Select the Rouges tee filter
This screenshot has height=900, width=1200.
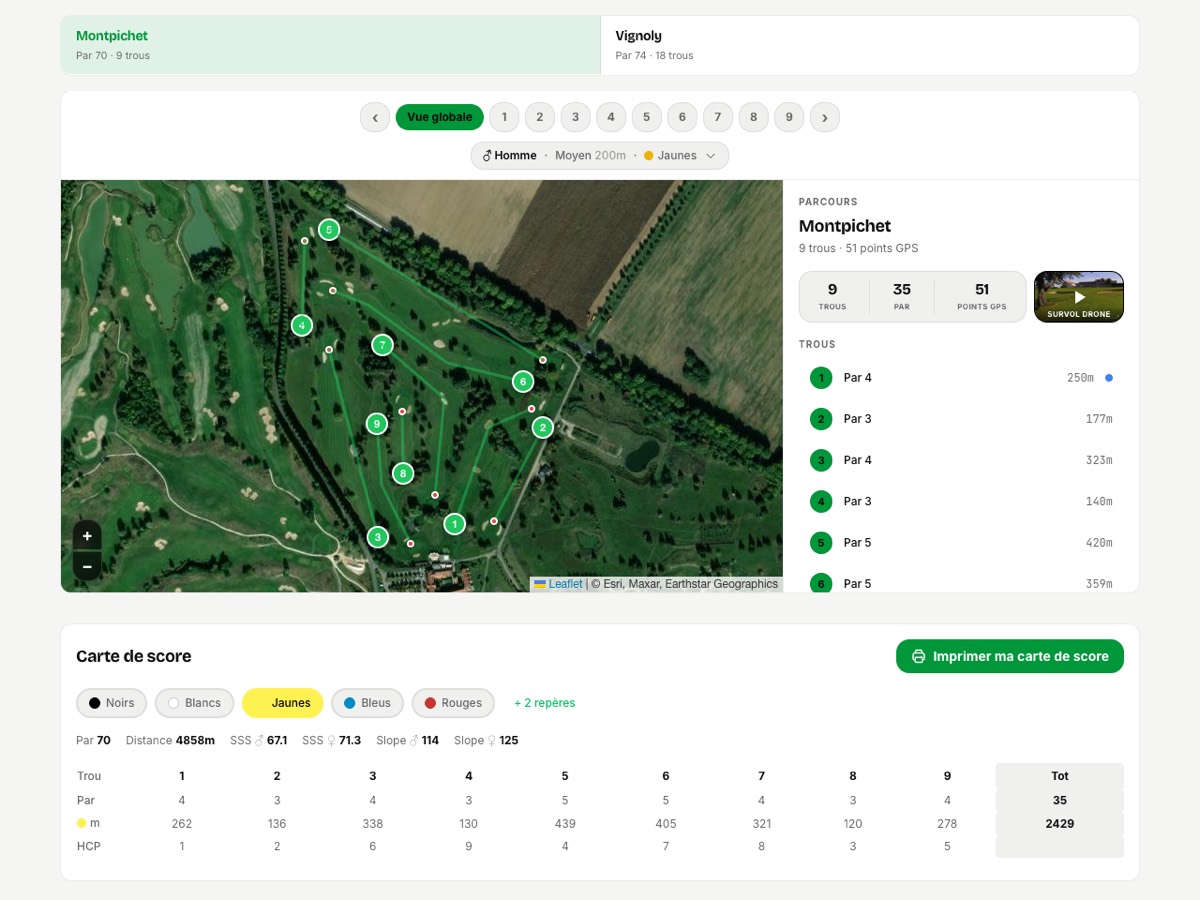point(453,703)
